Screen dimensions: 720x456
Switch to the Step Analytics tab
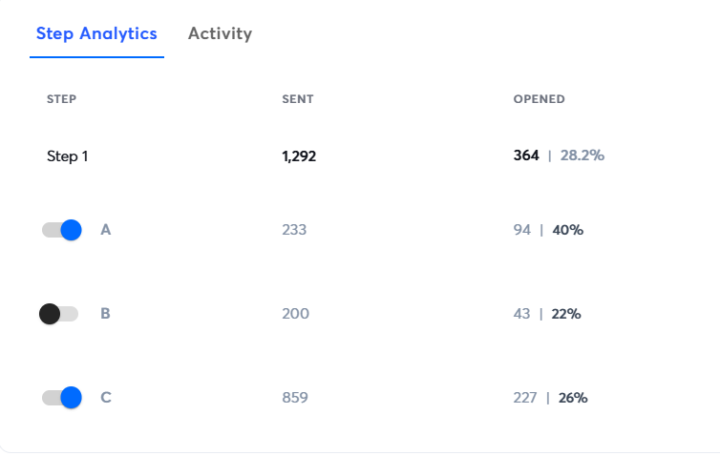click(97, 34)
